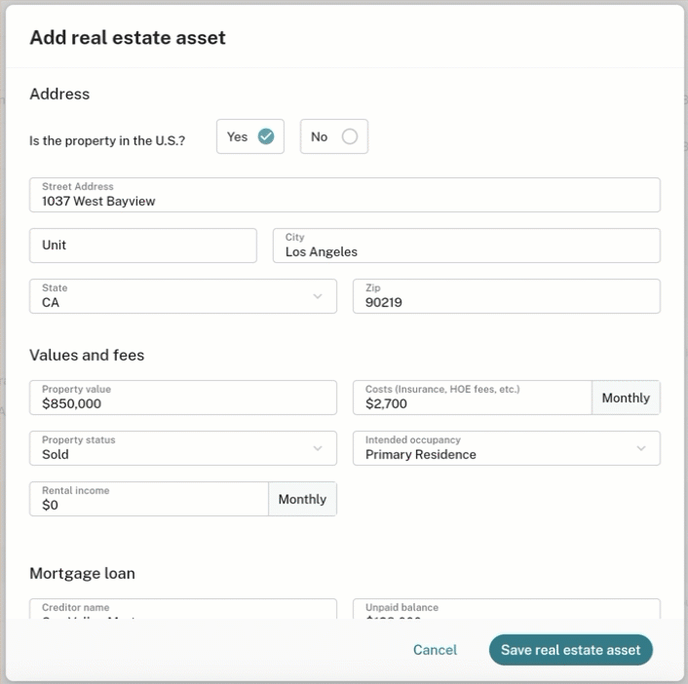
Task: Click the Unit input field
Action: (x=143, y=245)
